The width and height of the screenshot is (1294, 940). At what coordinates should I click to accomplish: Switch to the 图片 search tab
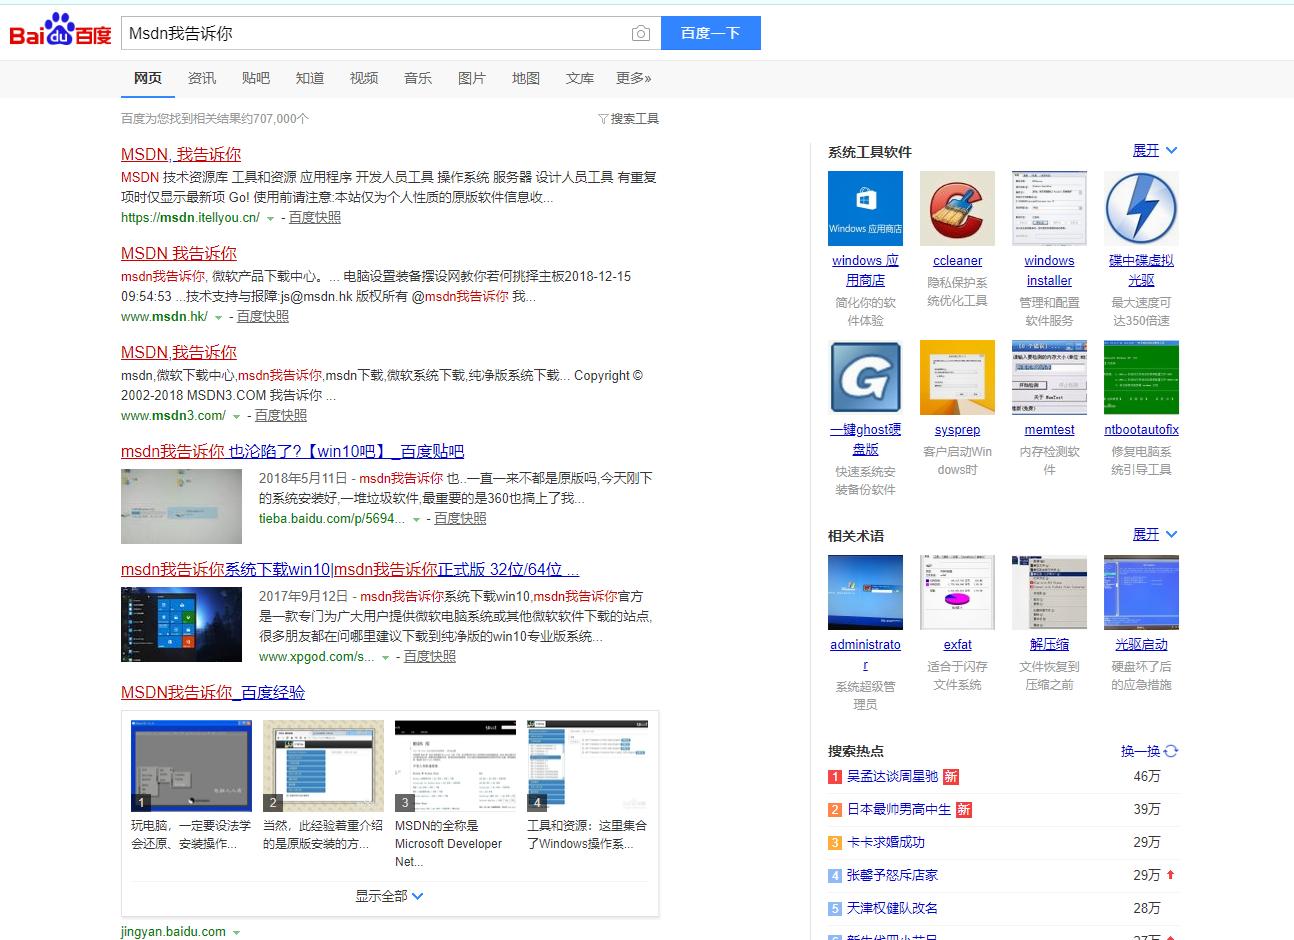point(471,78)
